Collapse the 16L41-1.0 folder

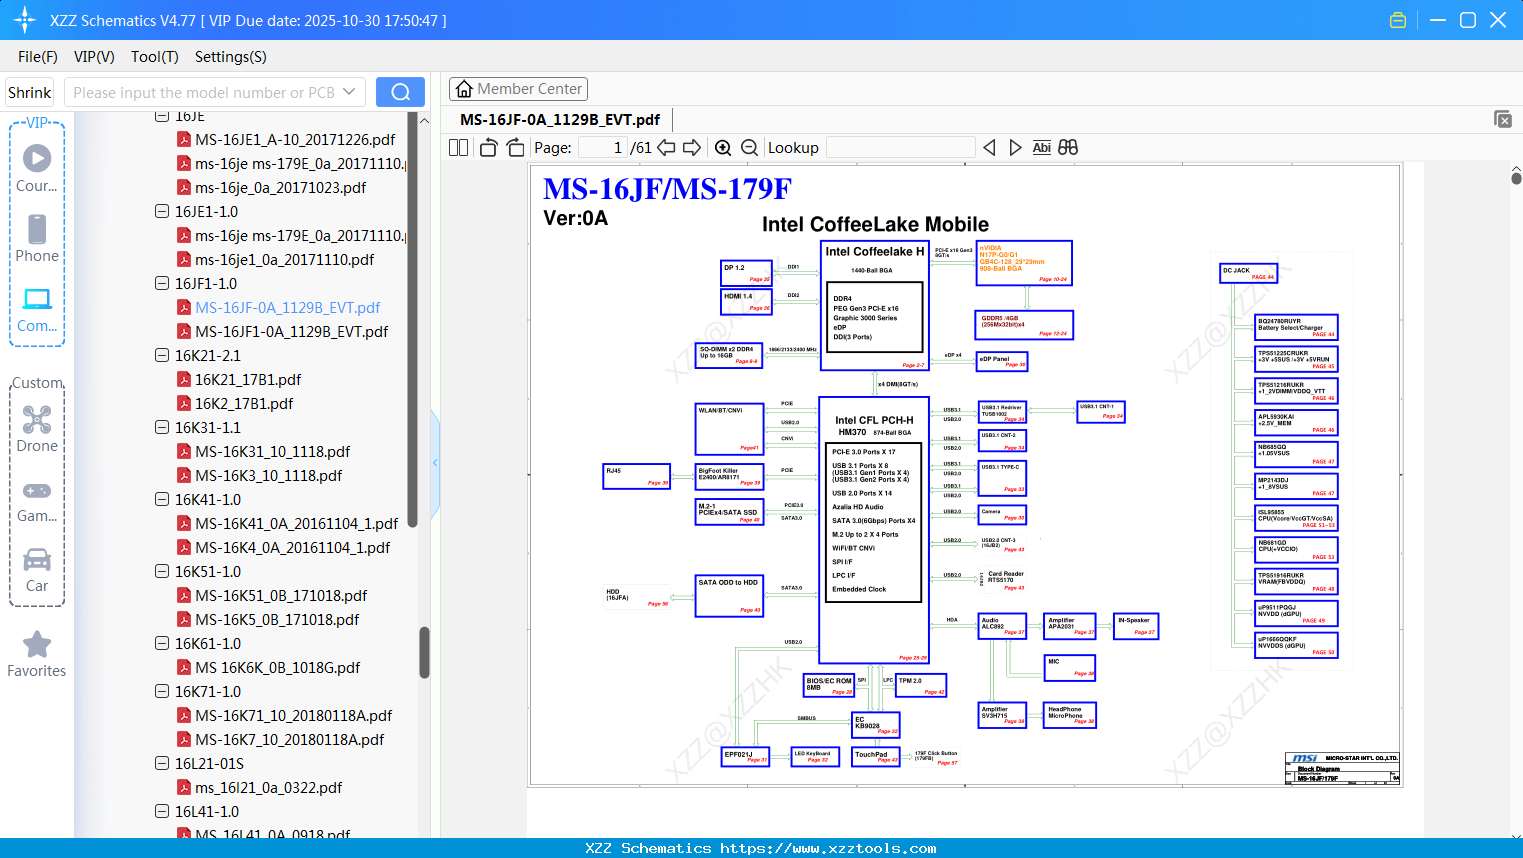tap(162, 811)
